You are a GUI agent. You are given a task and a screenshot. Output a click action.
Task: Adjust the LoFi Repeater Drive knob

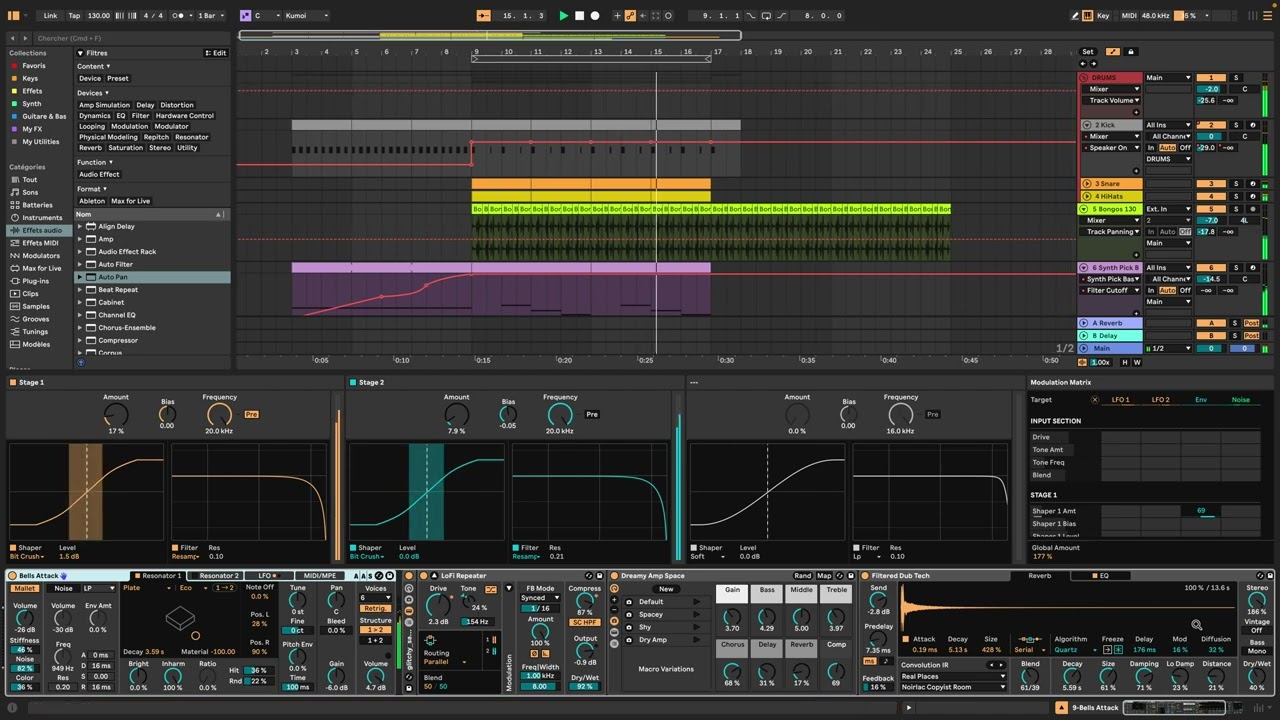(438, 603)
